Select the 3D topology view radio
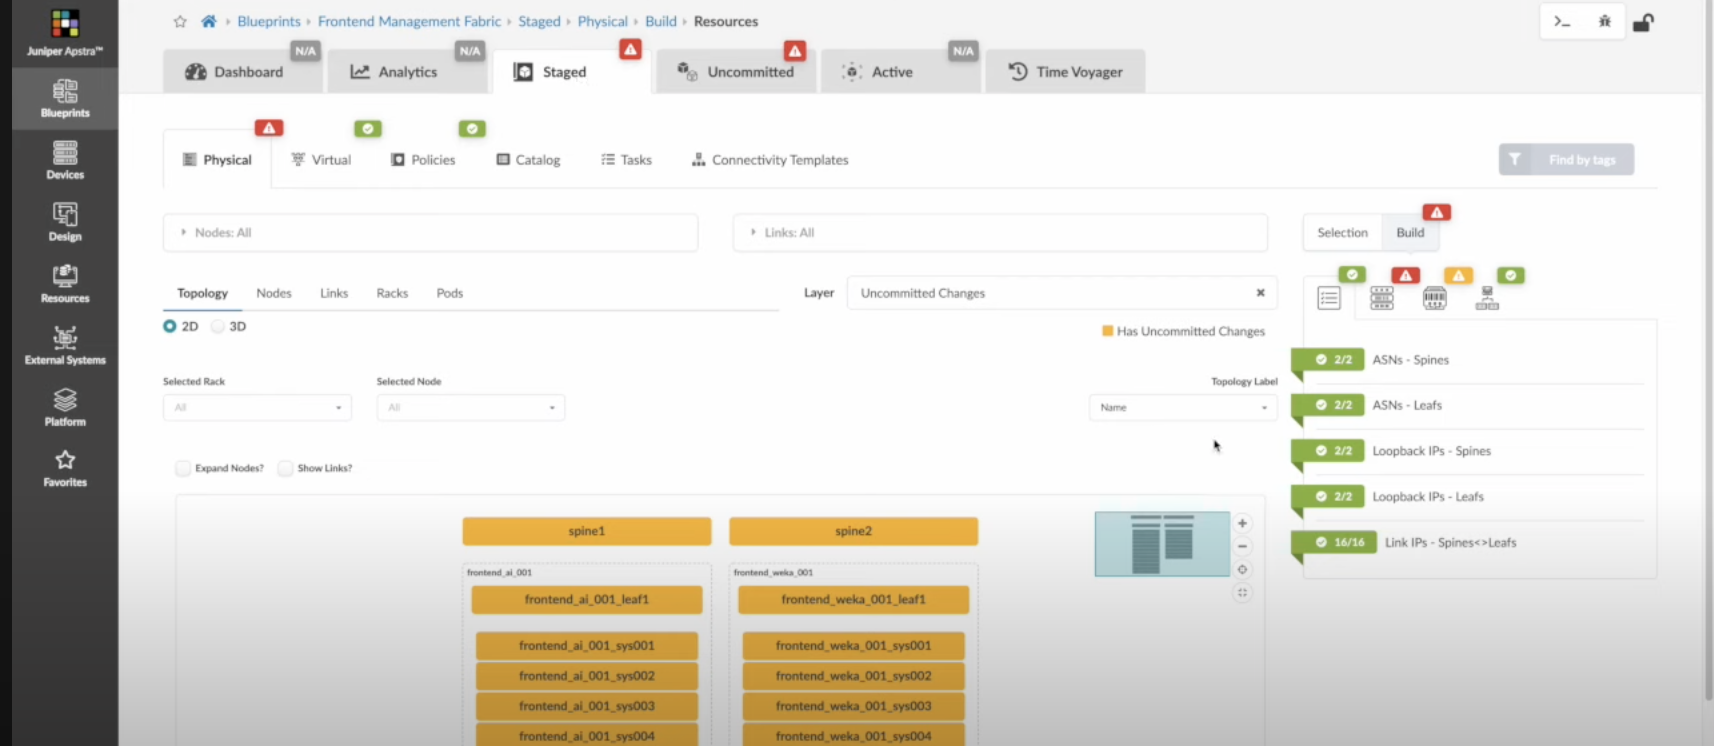The height and width of the screenshot is (746, 1714). coord(218,326)
